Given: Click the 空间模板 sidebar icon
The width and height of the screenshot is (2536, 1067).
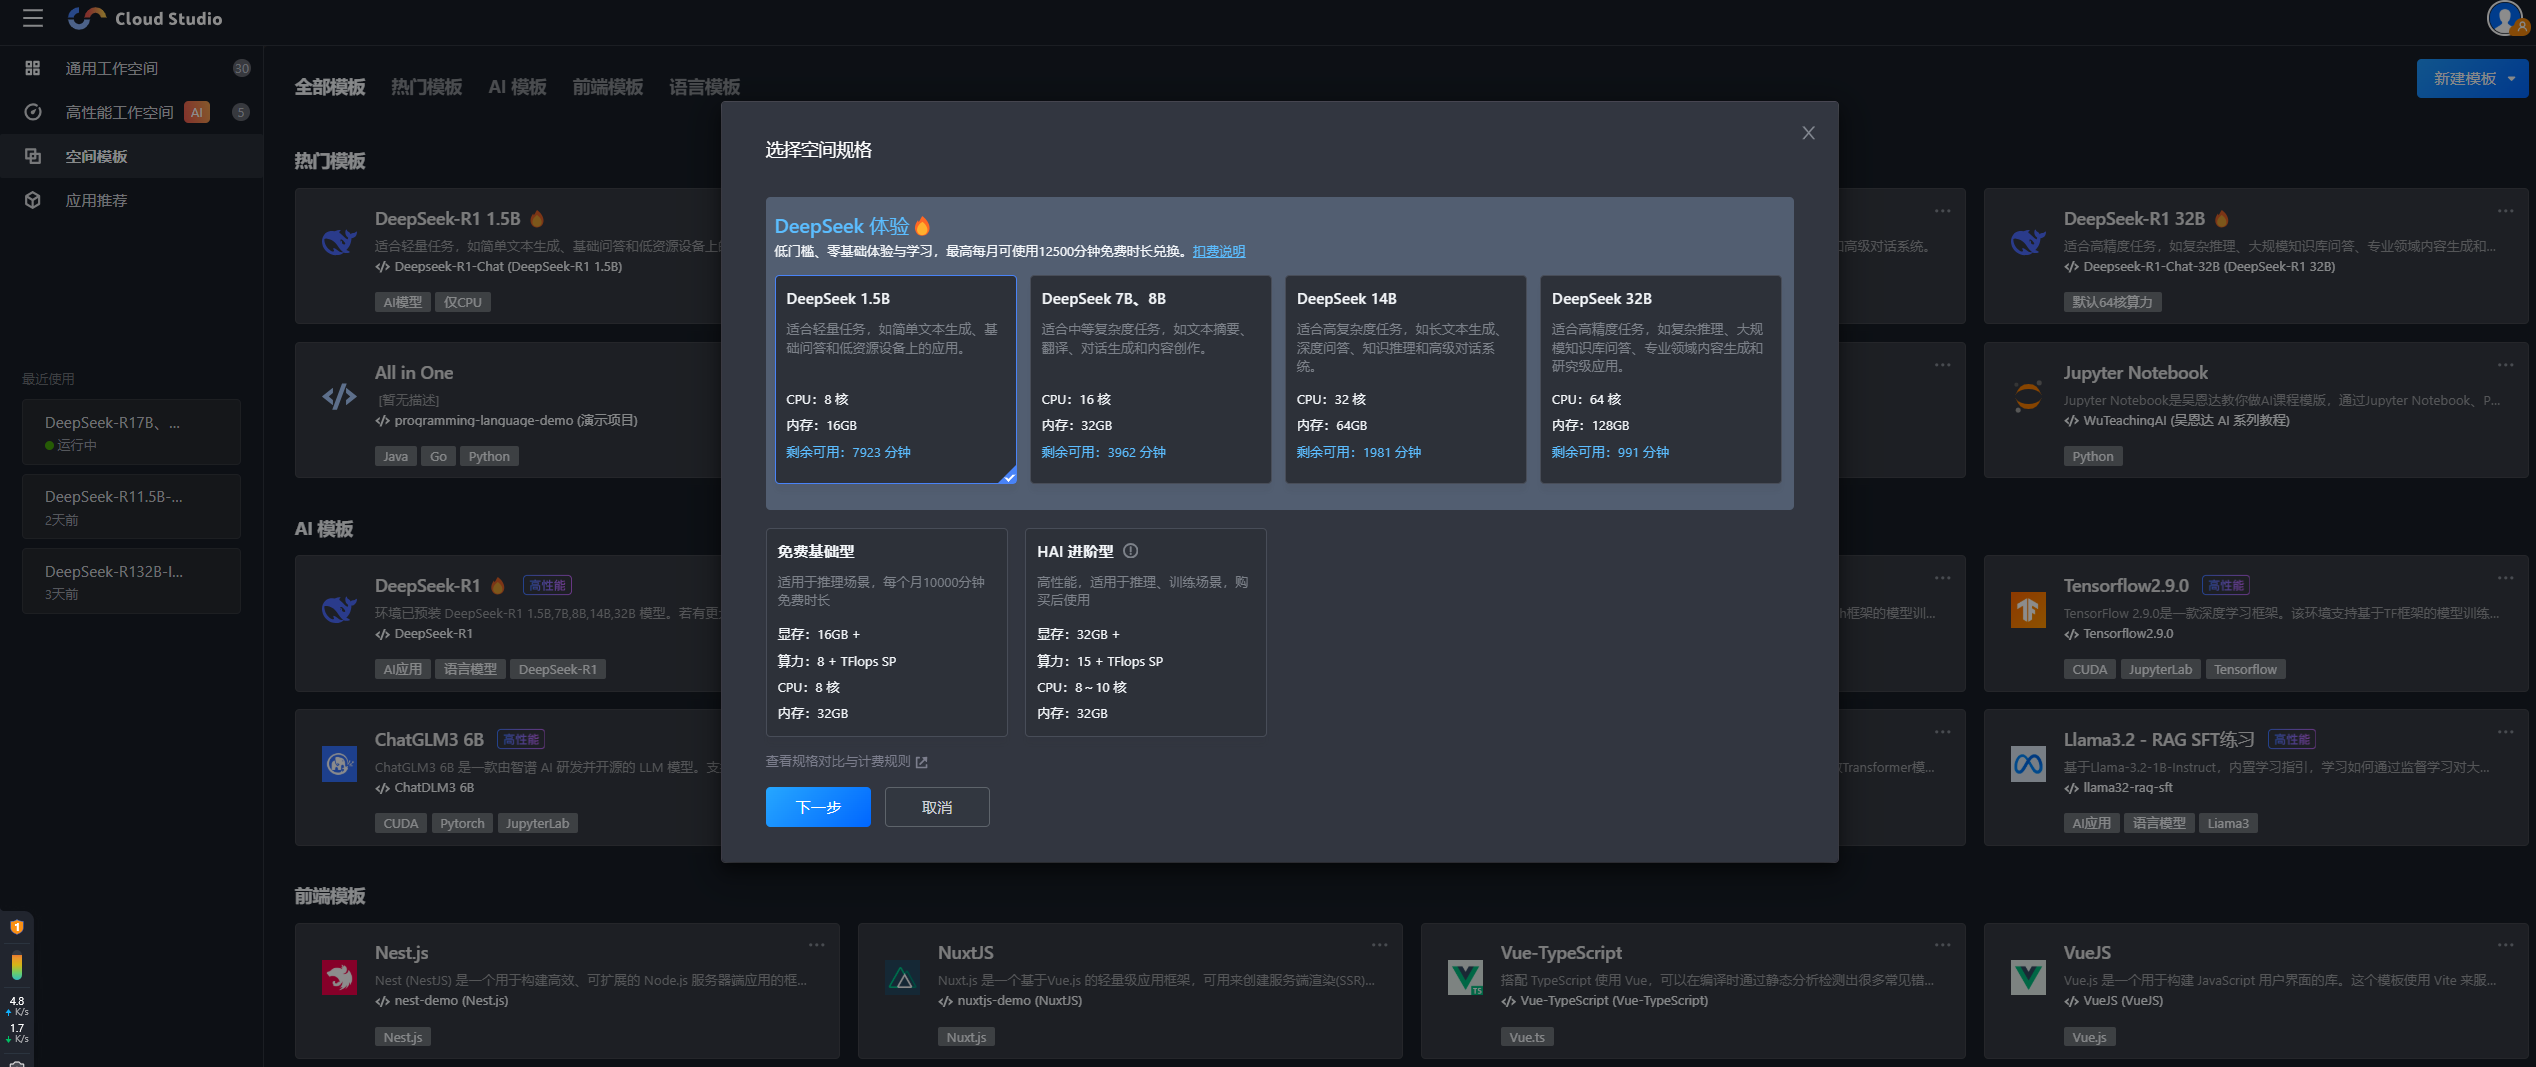Looking at the screenshot, I should tap(33, 156).
